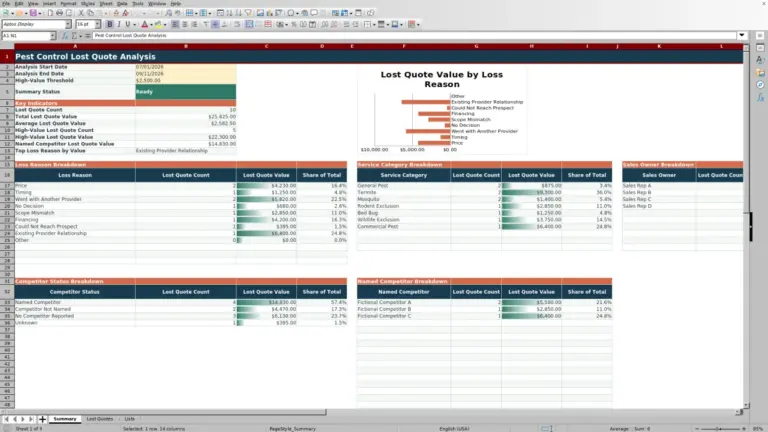The width and height of the screenshot is (768, 432).
Task: Click the formula bar input line
Action: [414, 36]
